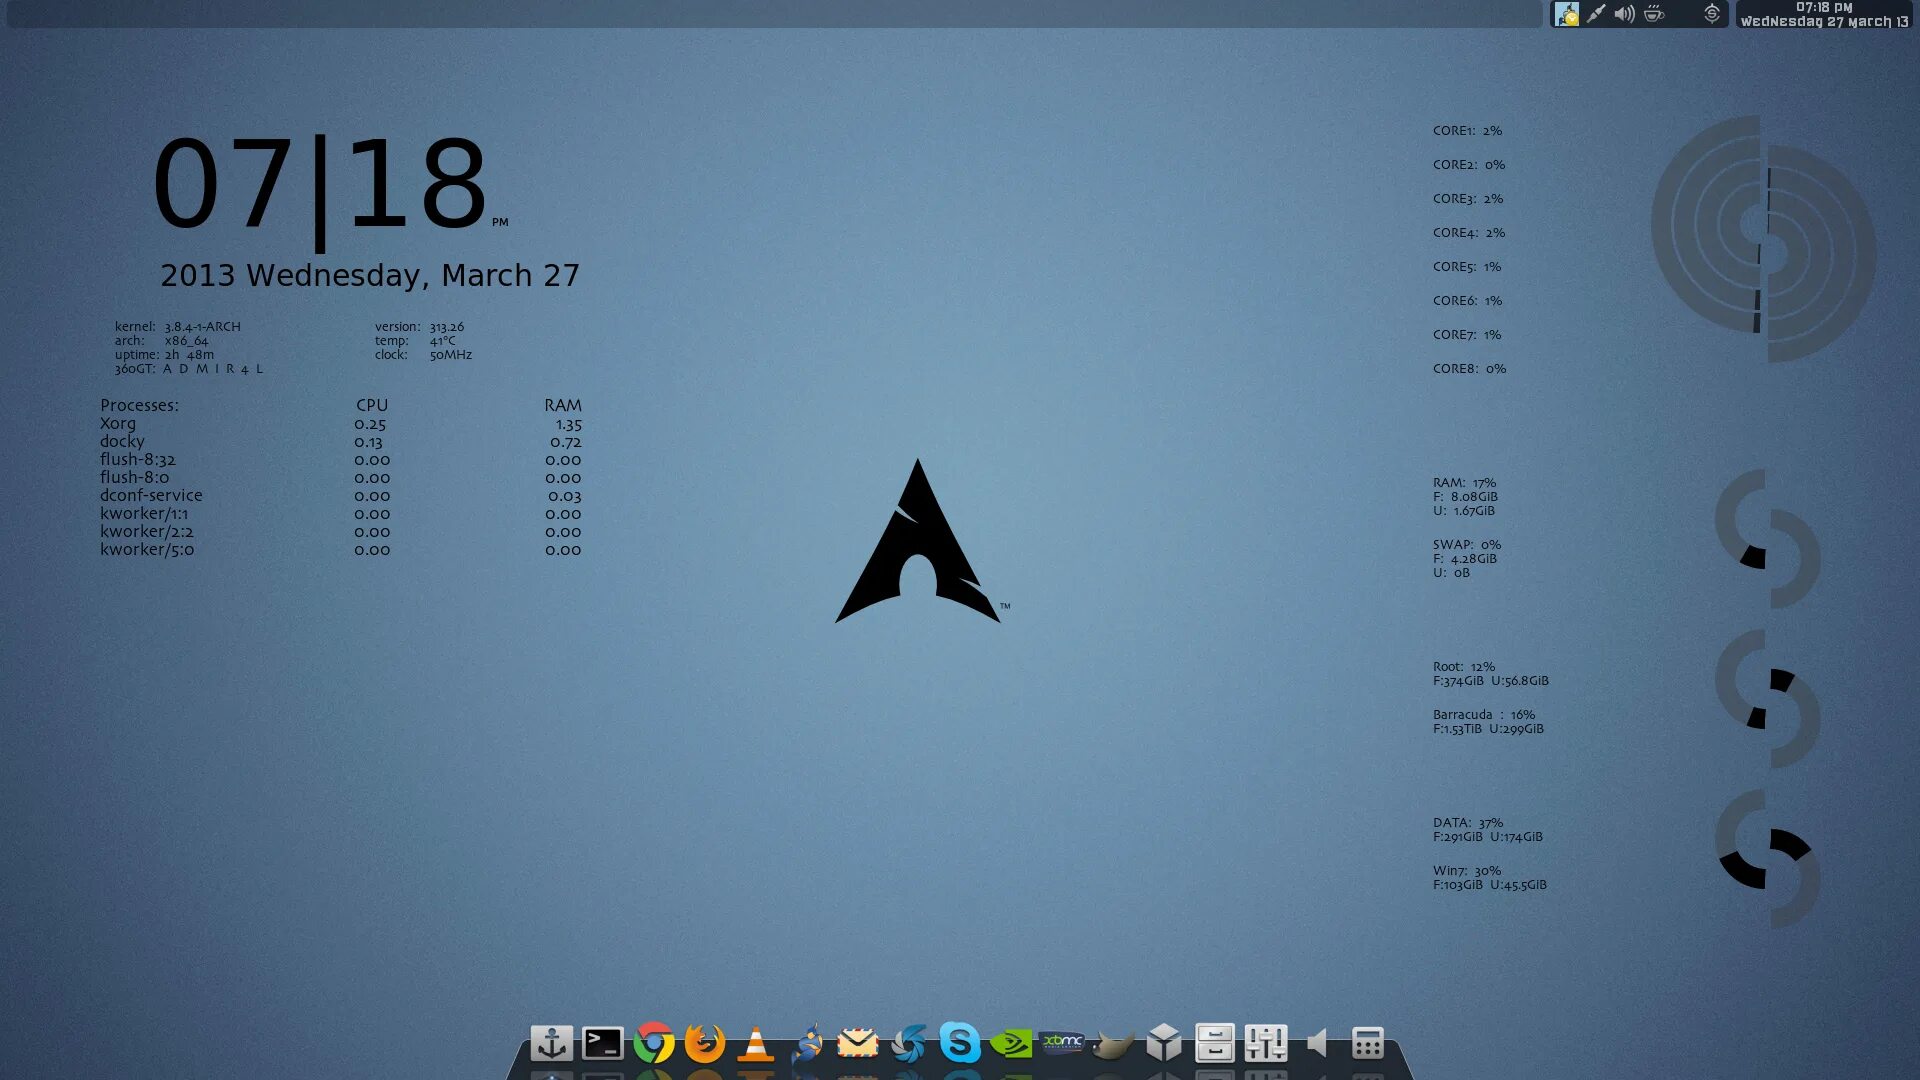Click the uptime value '2h 48m'
The image size is (1920, 1080).
(x=189, y=354)
